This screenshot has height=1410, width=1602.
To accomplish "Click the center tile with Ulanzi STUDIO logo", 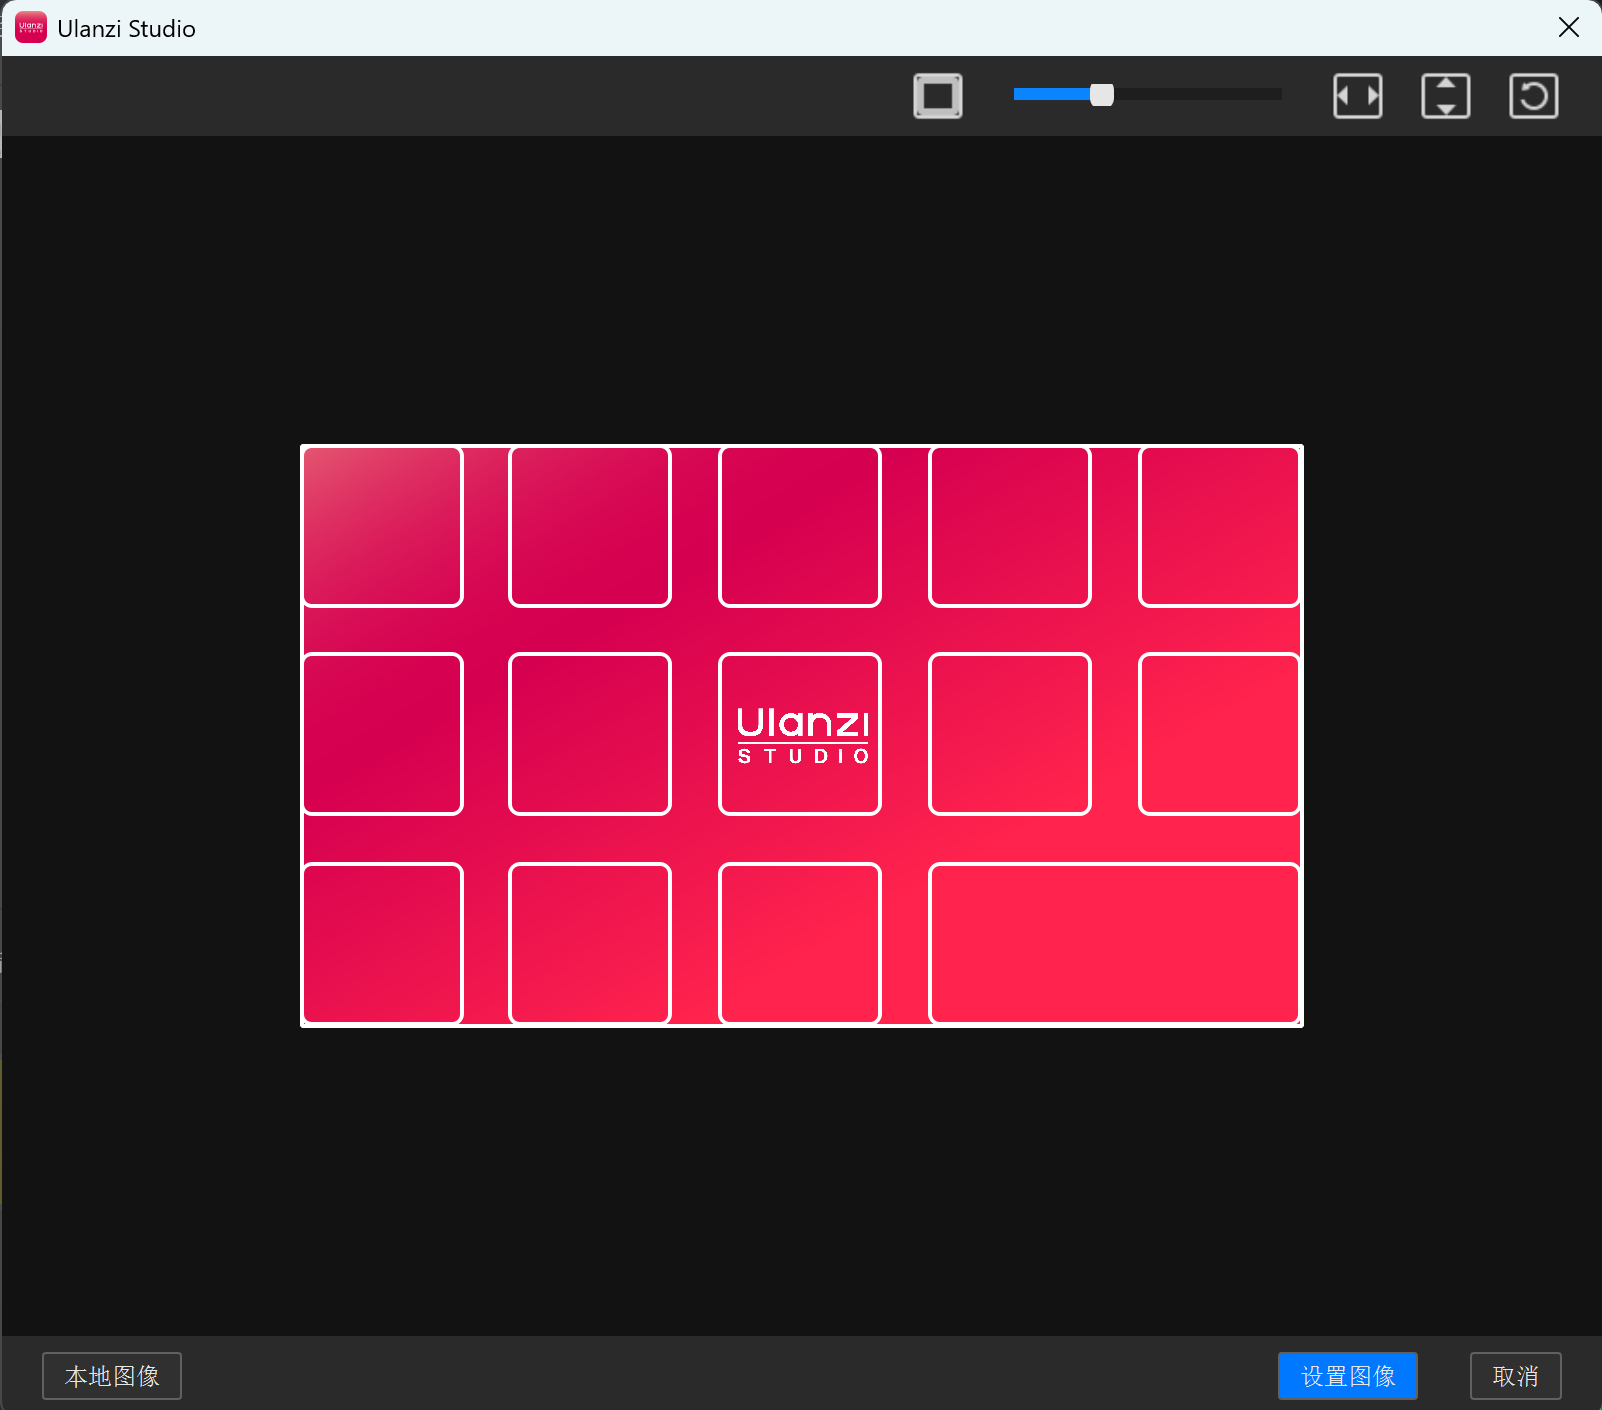I will coord(800,734).
